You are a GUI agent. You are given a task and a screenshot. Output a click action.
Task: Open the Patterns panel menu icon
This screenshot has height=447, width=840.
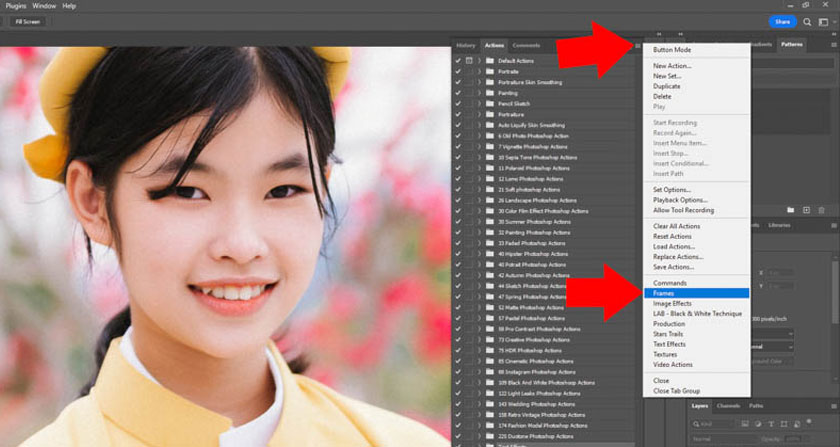(x=833, y=45)
